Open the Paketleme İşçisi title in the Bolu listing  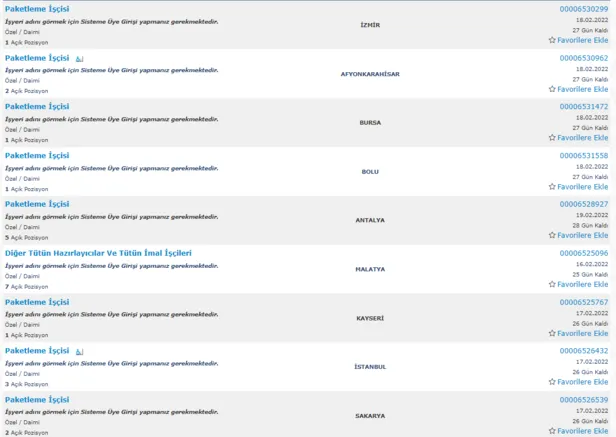tap(37, 156)
